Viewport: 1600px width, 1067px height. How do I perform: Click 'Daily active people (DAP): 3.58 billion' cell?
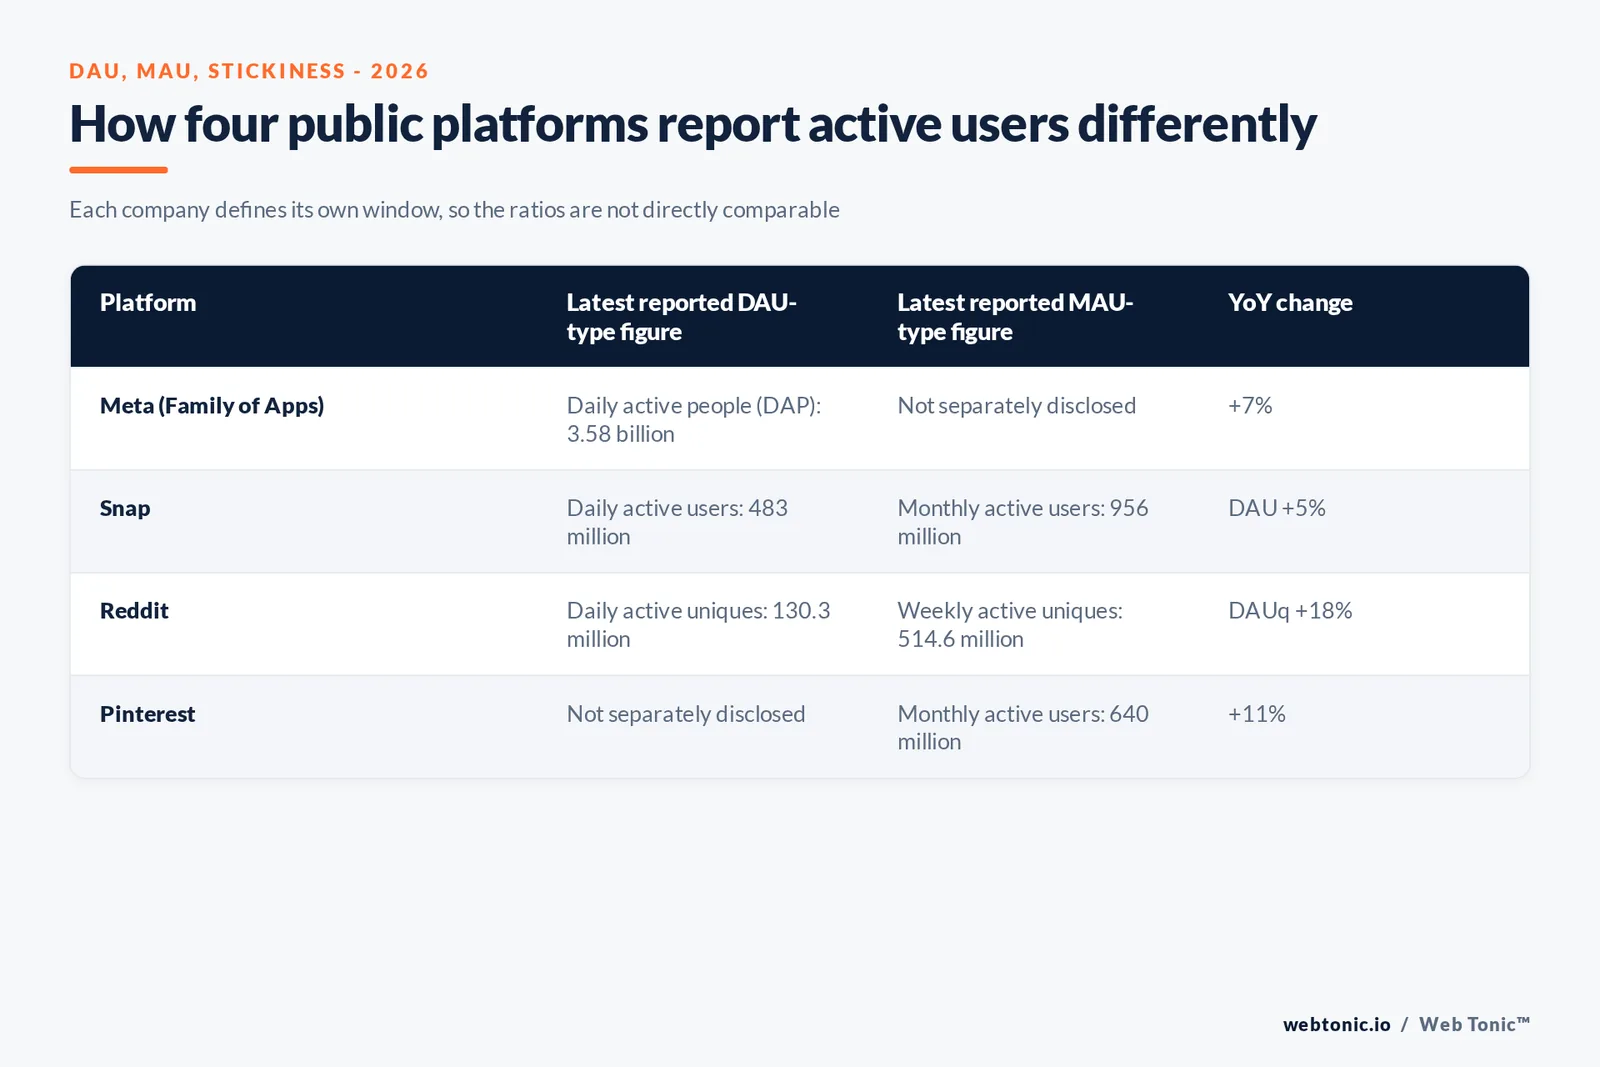click(x=694, y=420)
